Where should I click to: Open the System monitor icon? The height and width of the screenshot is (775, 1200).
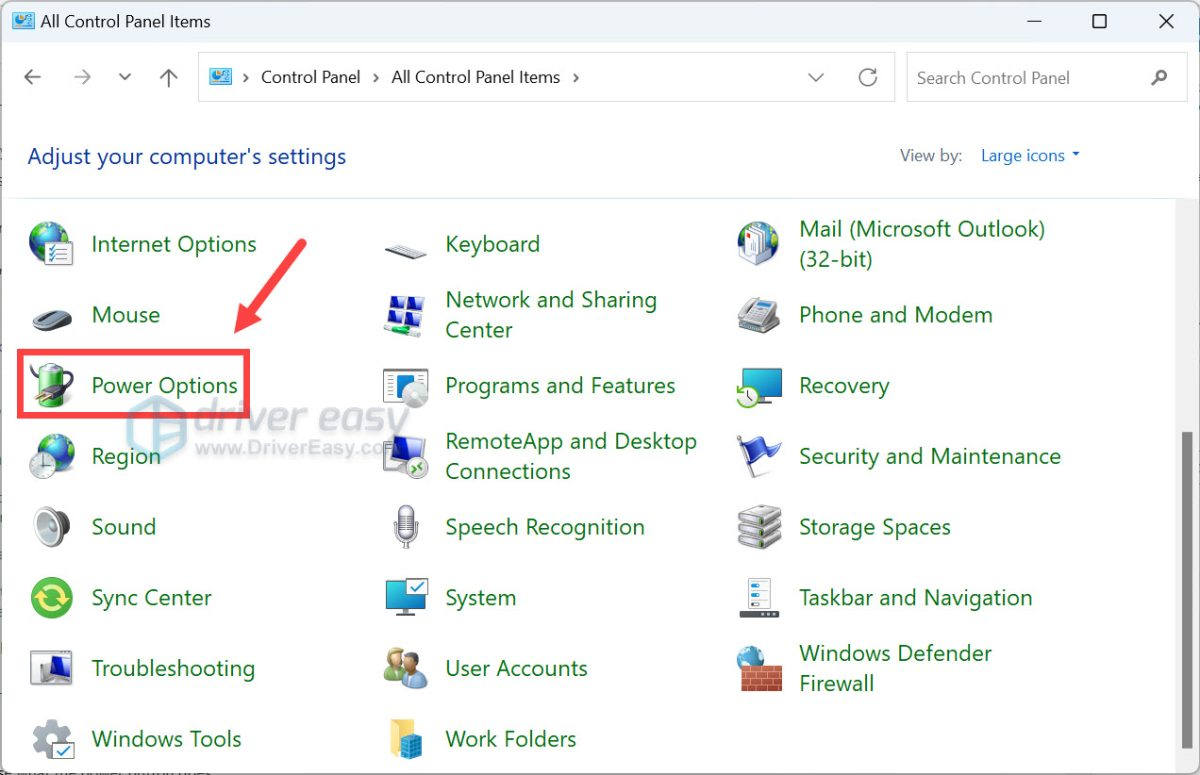tap(406, 598)
